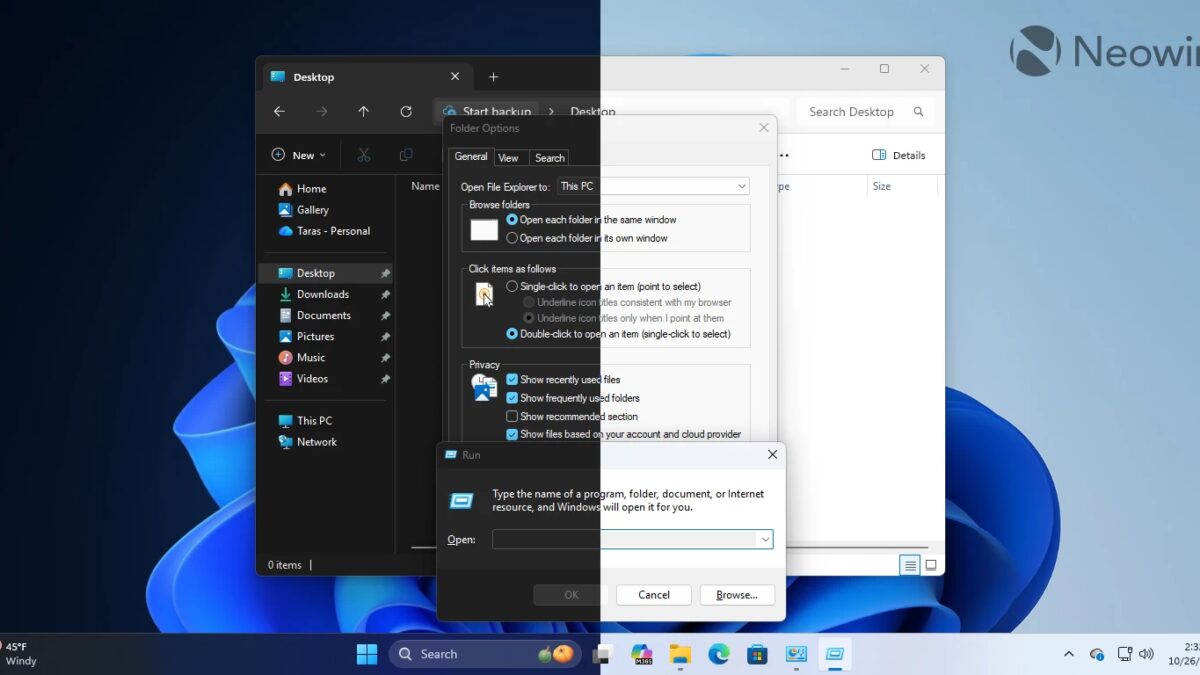Unpin Desktop using its pin icon
Screen dimensions: 1200x675
(385, 273)
